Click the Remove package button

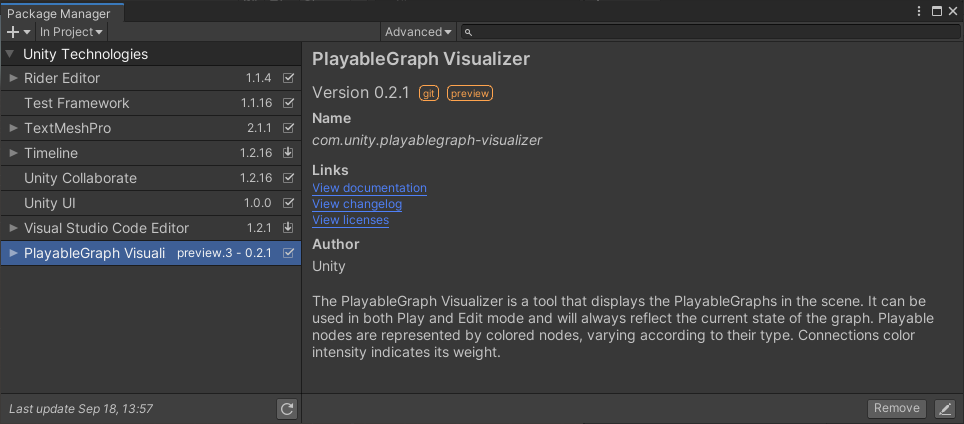[896, 409]
